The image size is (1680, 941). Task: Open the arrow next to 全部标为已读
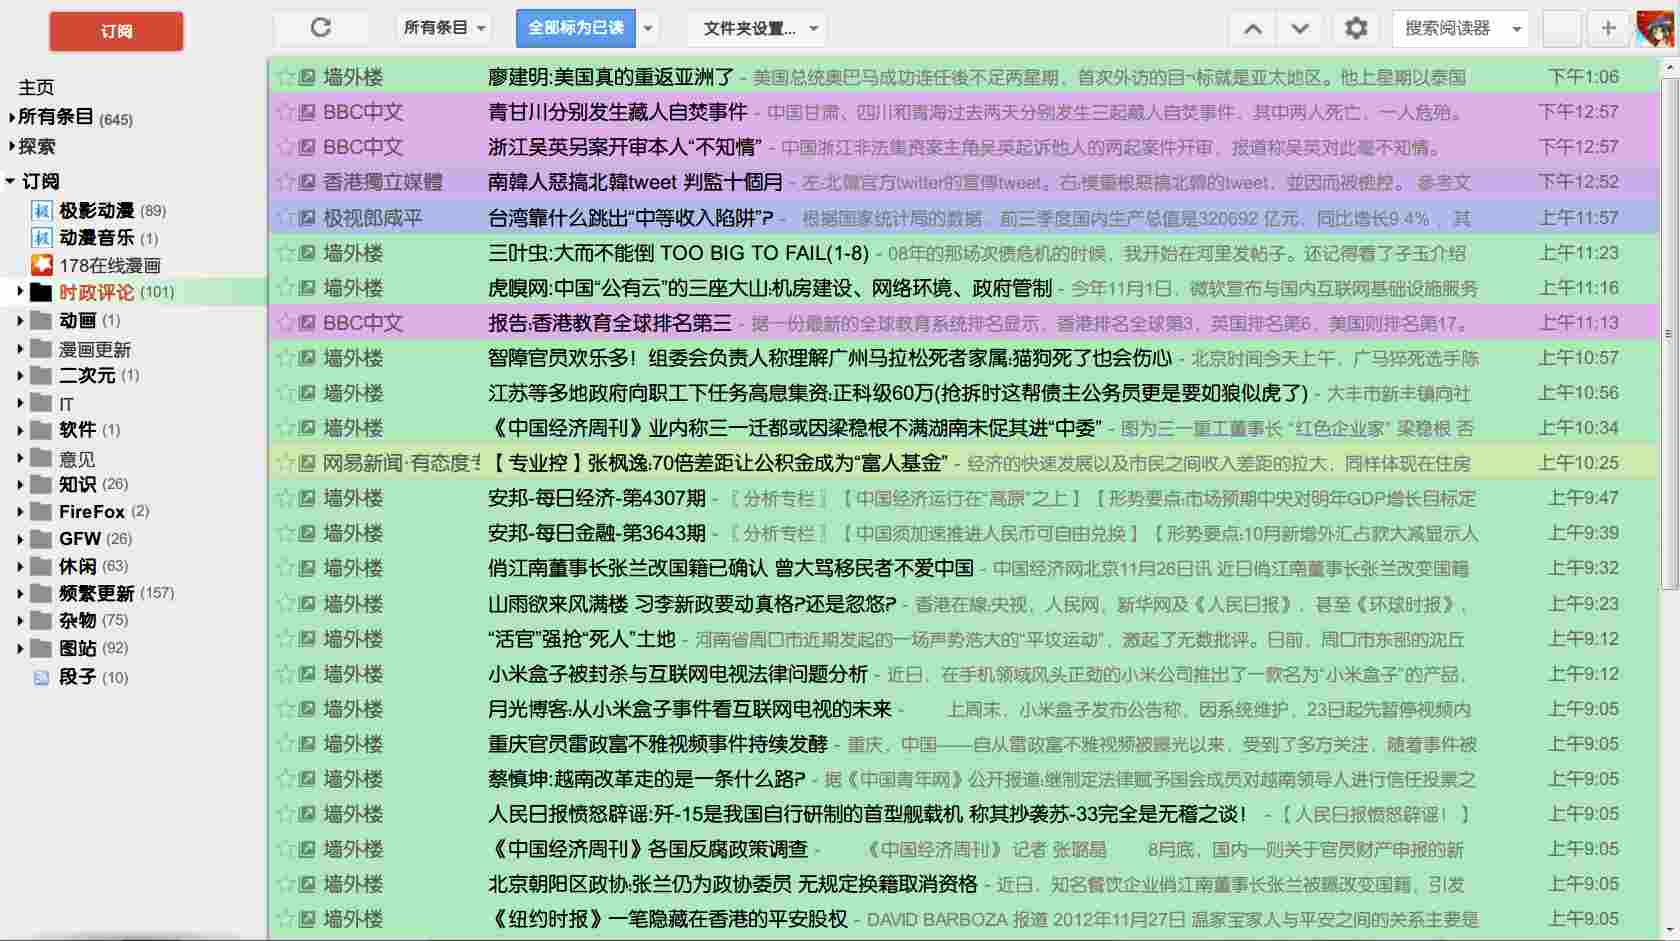point(647,28)
